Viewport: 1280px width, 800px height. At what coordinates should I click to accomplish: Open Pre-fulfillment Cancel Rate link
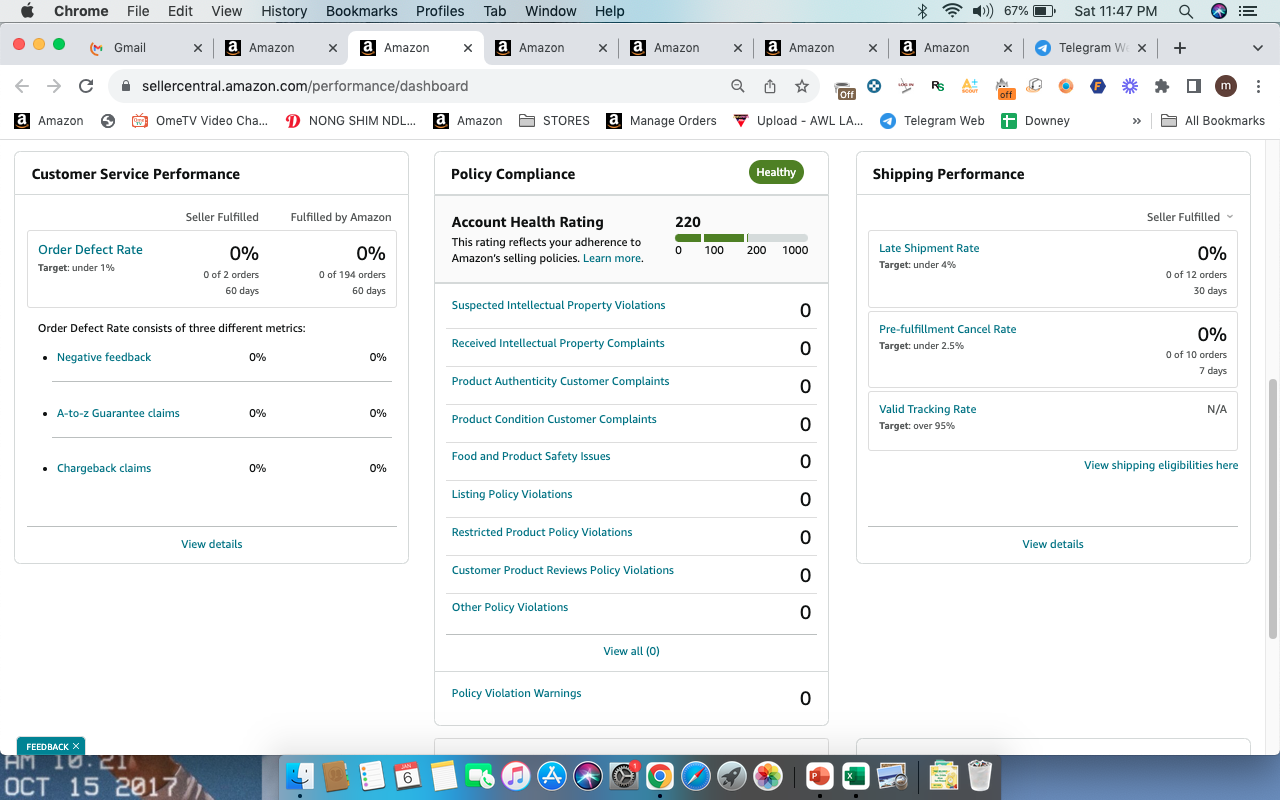point(947,329)
